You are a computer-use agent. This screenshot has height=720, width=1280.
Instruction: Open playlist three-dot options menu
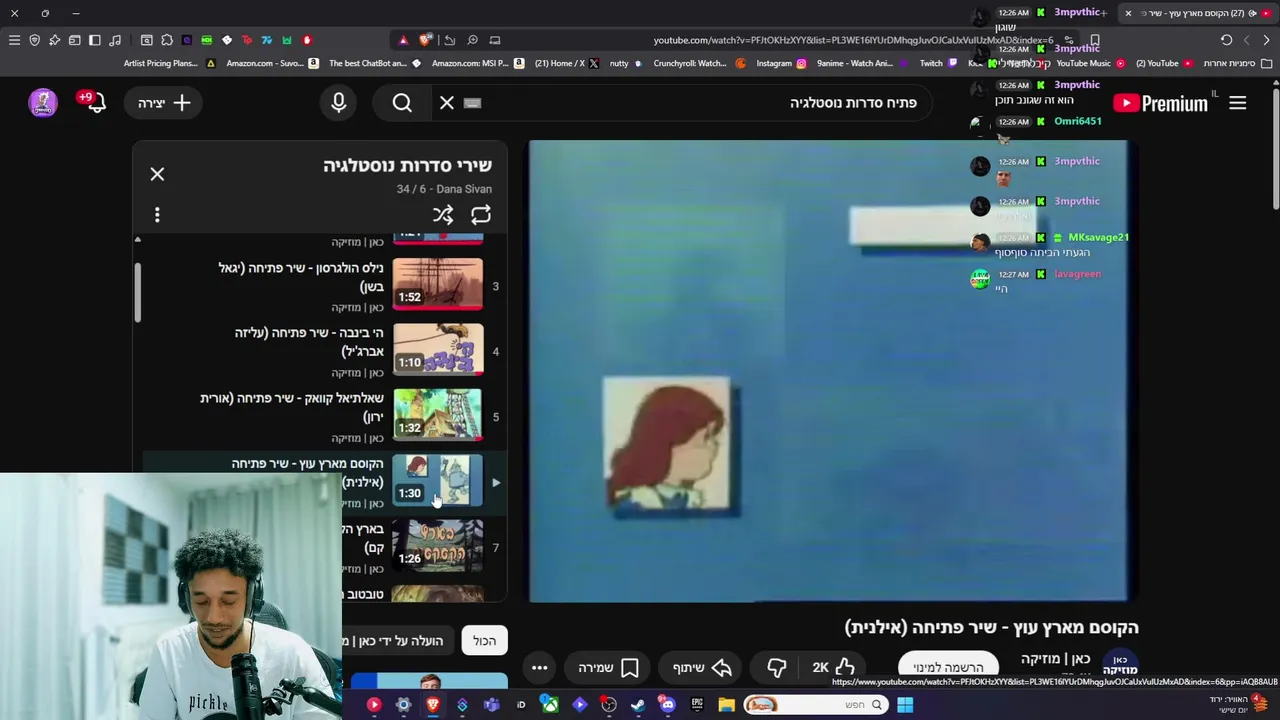[157, 215]
